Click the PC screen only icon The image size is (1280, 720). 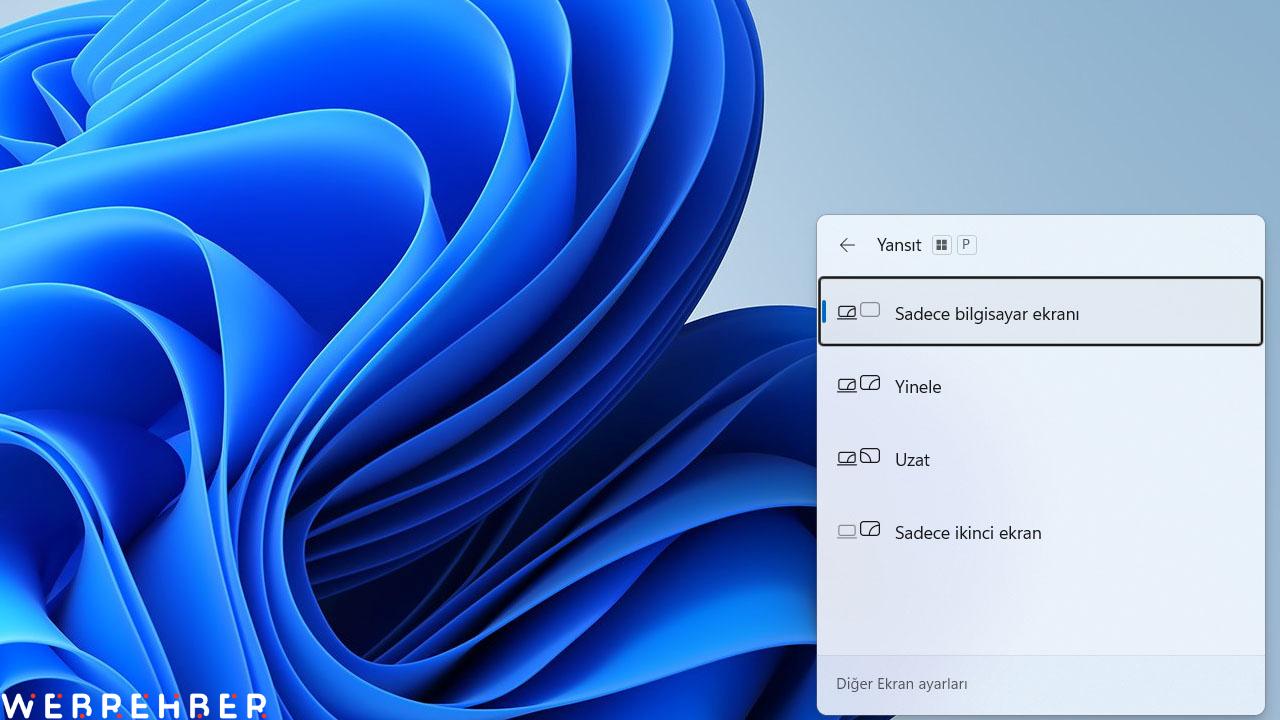coord(858,312)
